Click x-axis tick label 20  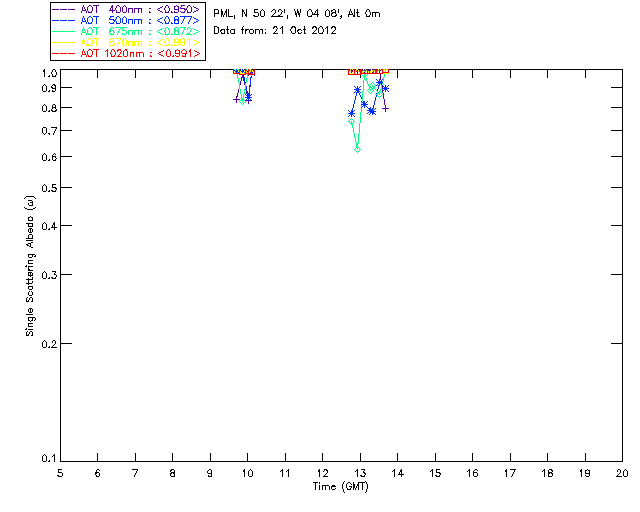click(x=622, y=473)
